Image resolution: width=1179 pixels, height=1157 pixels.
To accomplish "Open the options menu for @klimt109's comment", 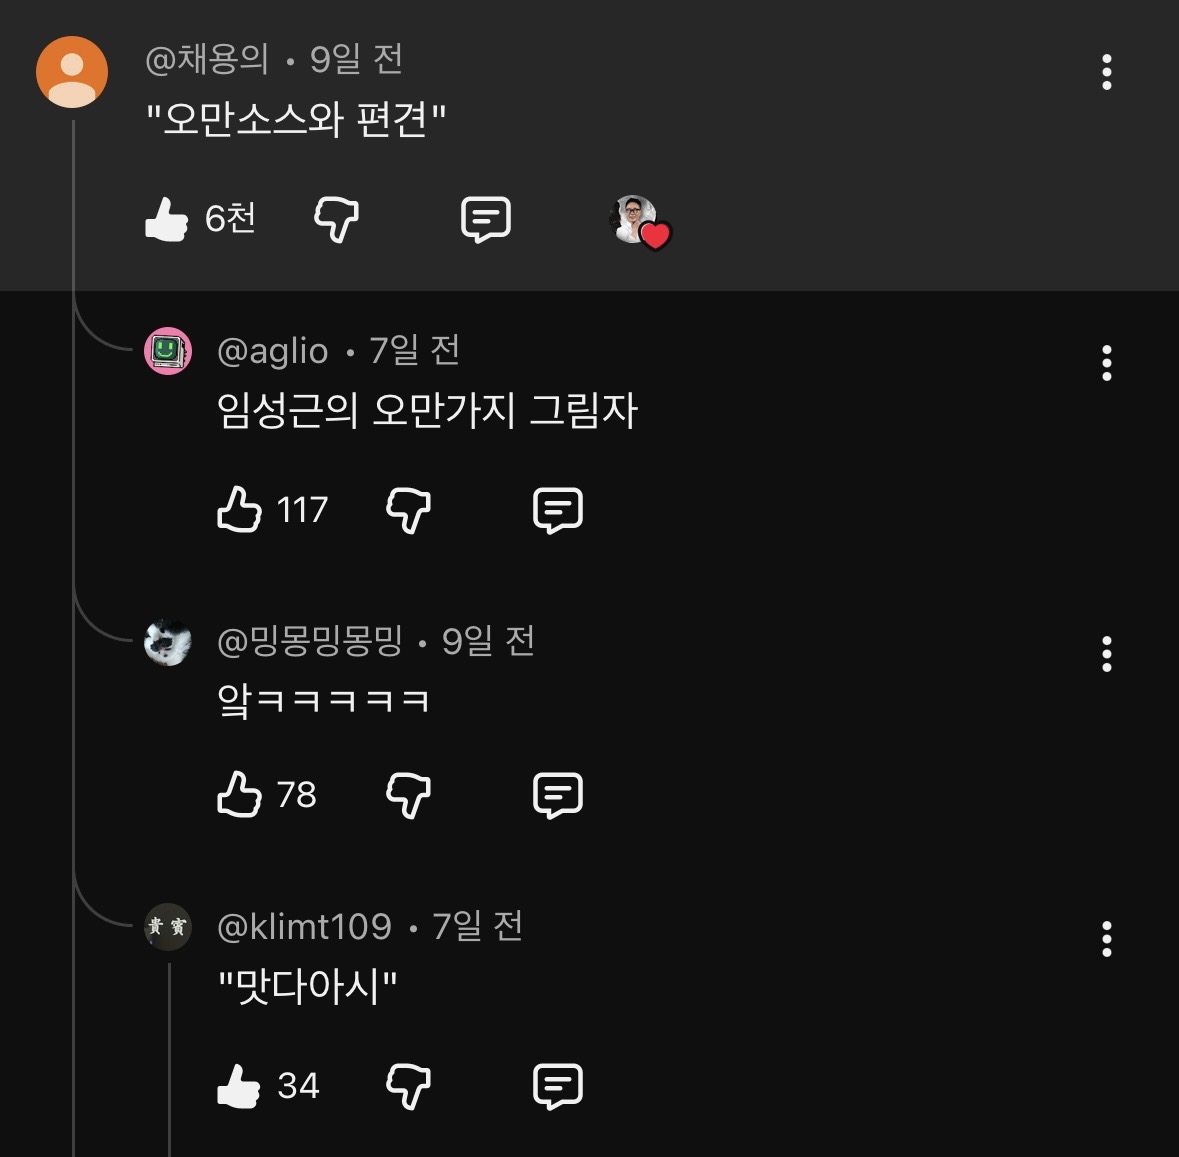I will point(1106,938).
